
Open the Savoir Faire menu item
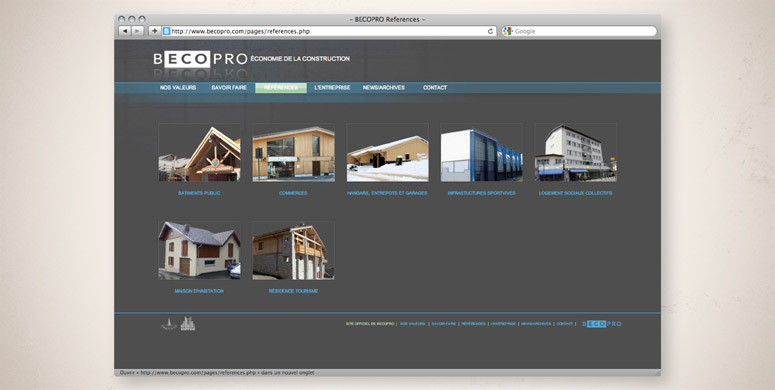(229, 87)
